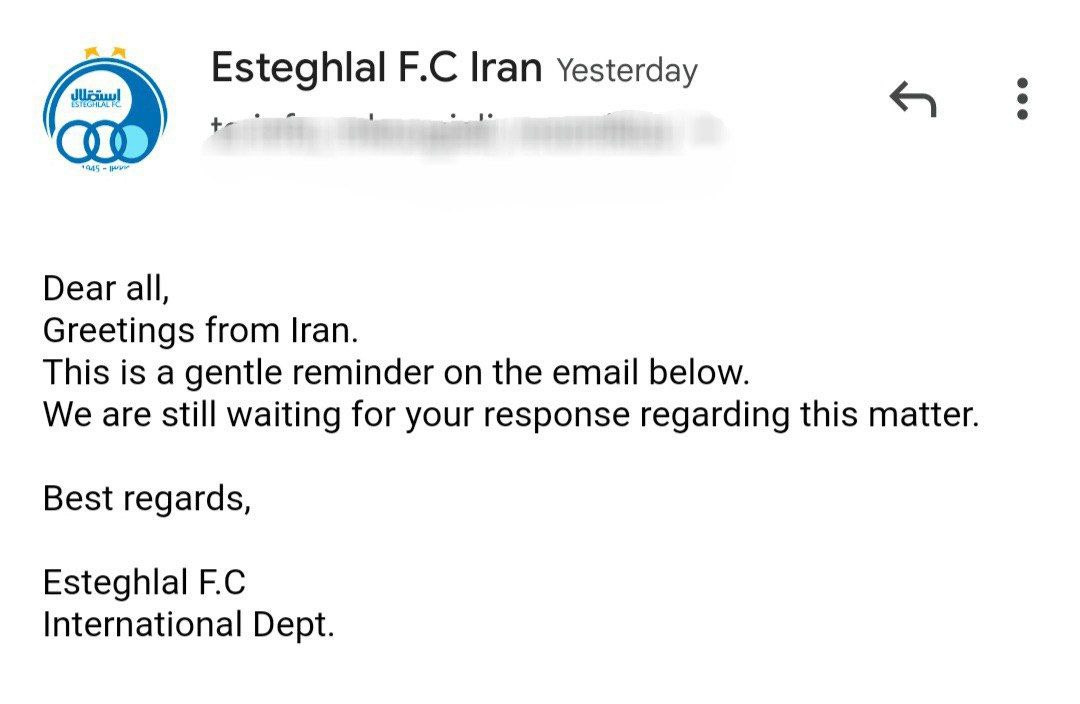Expand the blurred recipient details line

coord(465,133)
